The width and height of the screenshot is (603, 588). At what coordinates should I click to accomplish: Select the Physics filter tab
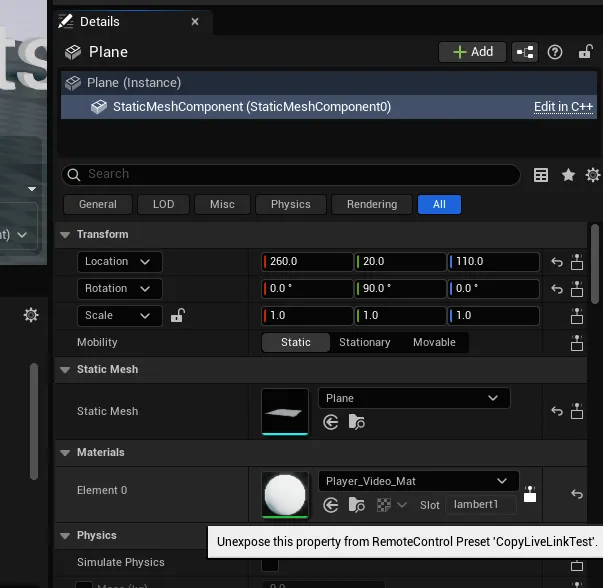click(x=290, y=204)
